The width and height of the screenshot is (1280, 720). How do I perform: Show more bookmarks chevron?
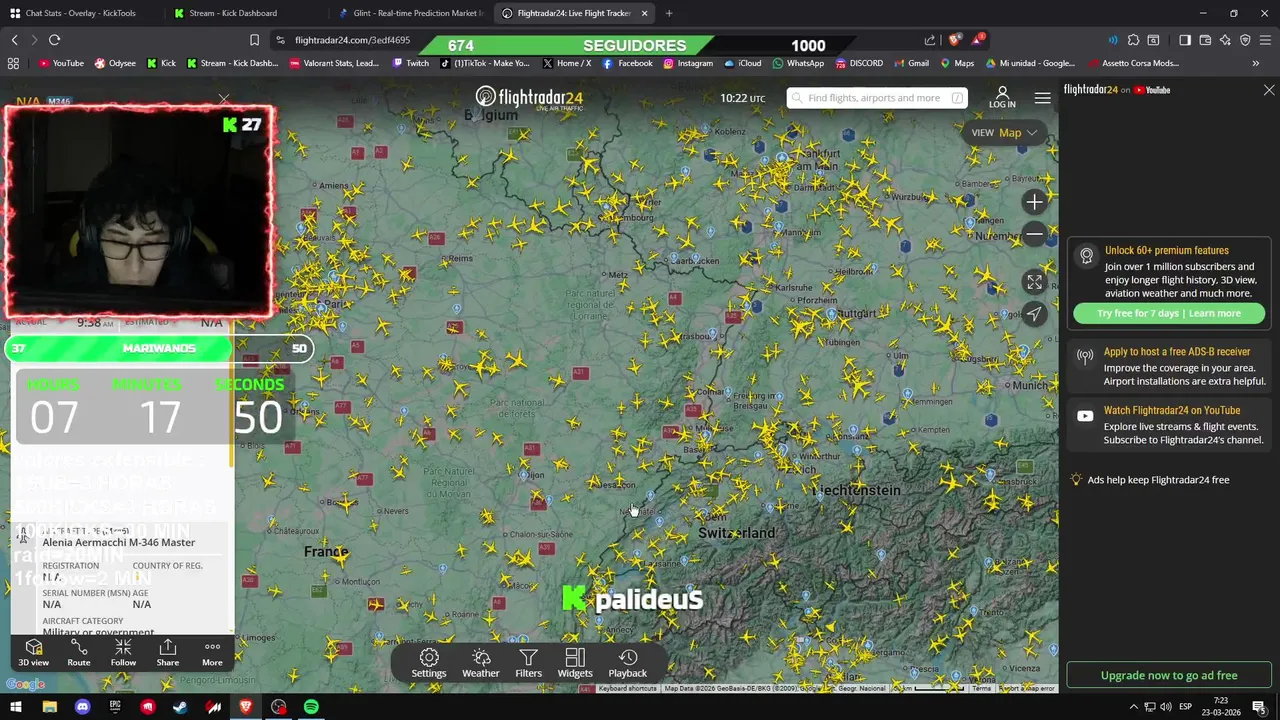tap(1256, 63)
